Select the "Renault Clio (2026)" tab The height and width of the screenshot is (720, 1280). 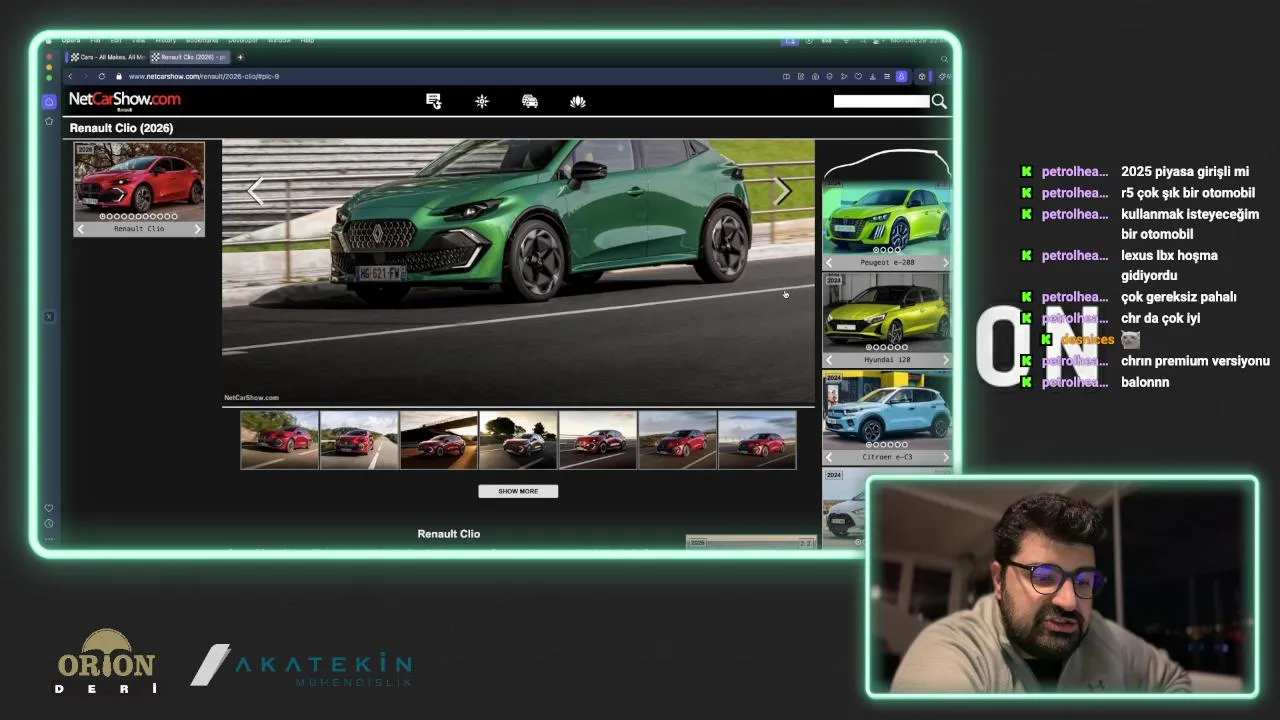pyautogui.click(x=189, y=57)
